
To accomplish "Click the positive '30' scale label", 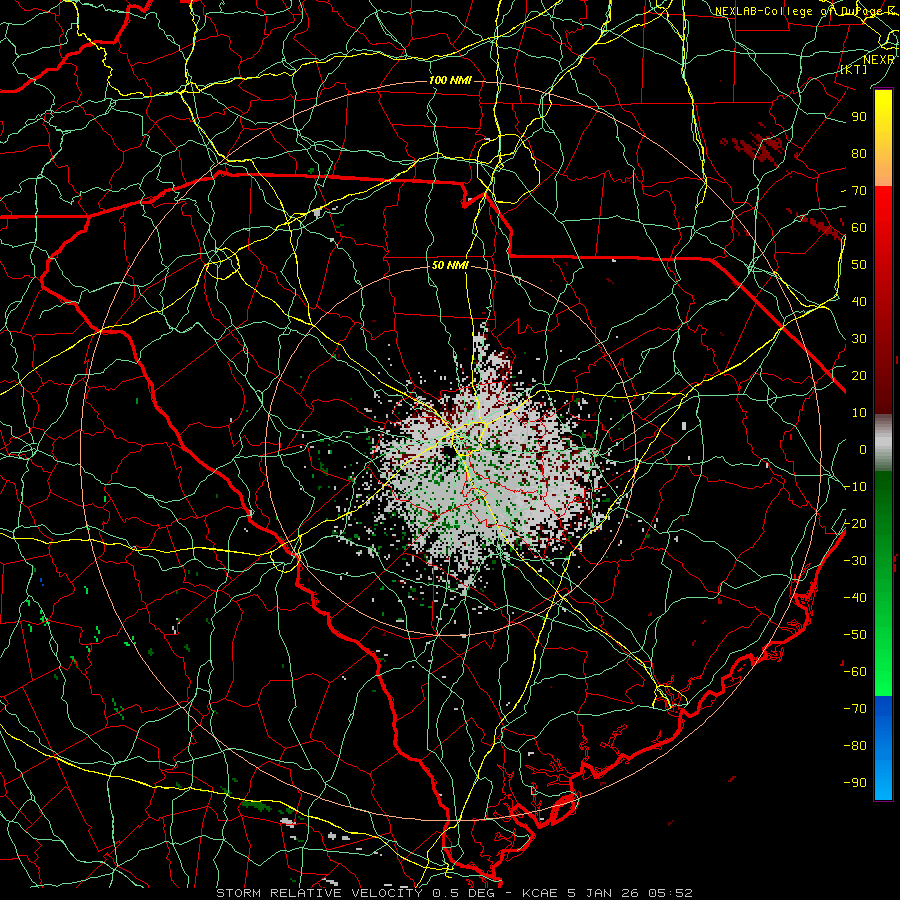I will tap(859, 339).
